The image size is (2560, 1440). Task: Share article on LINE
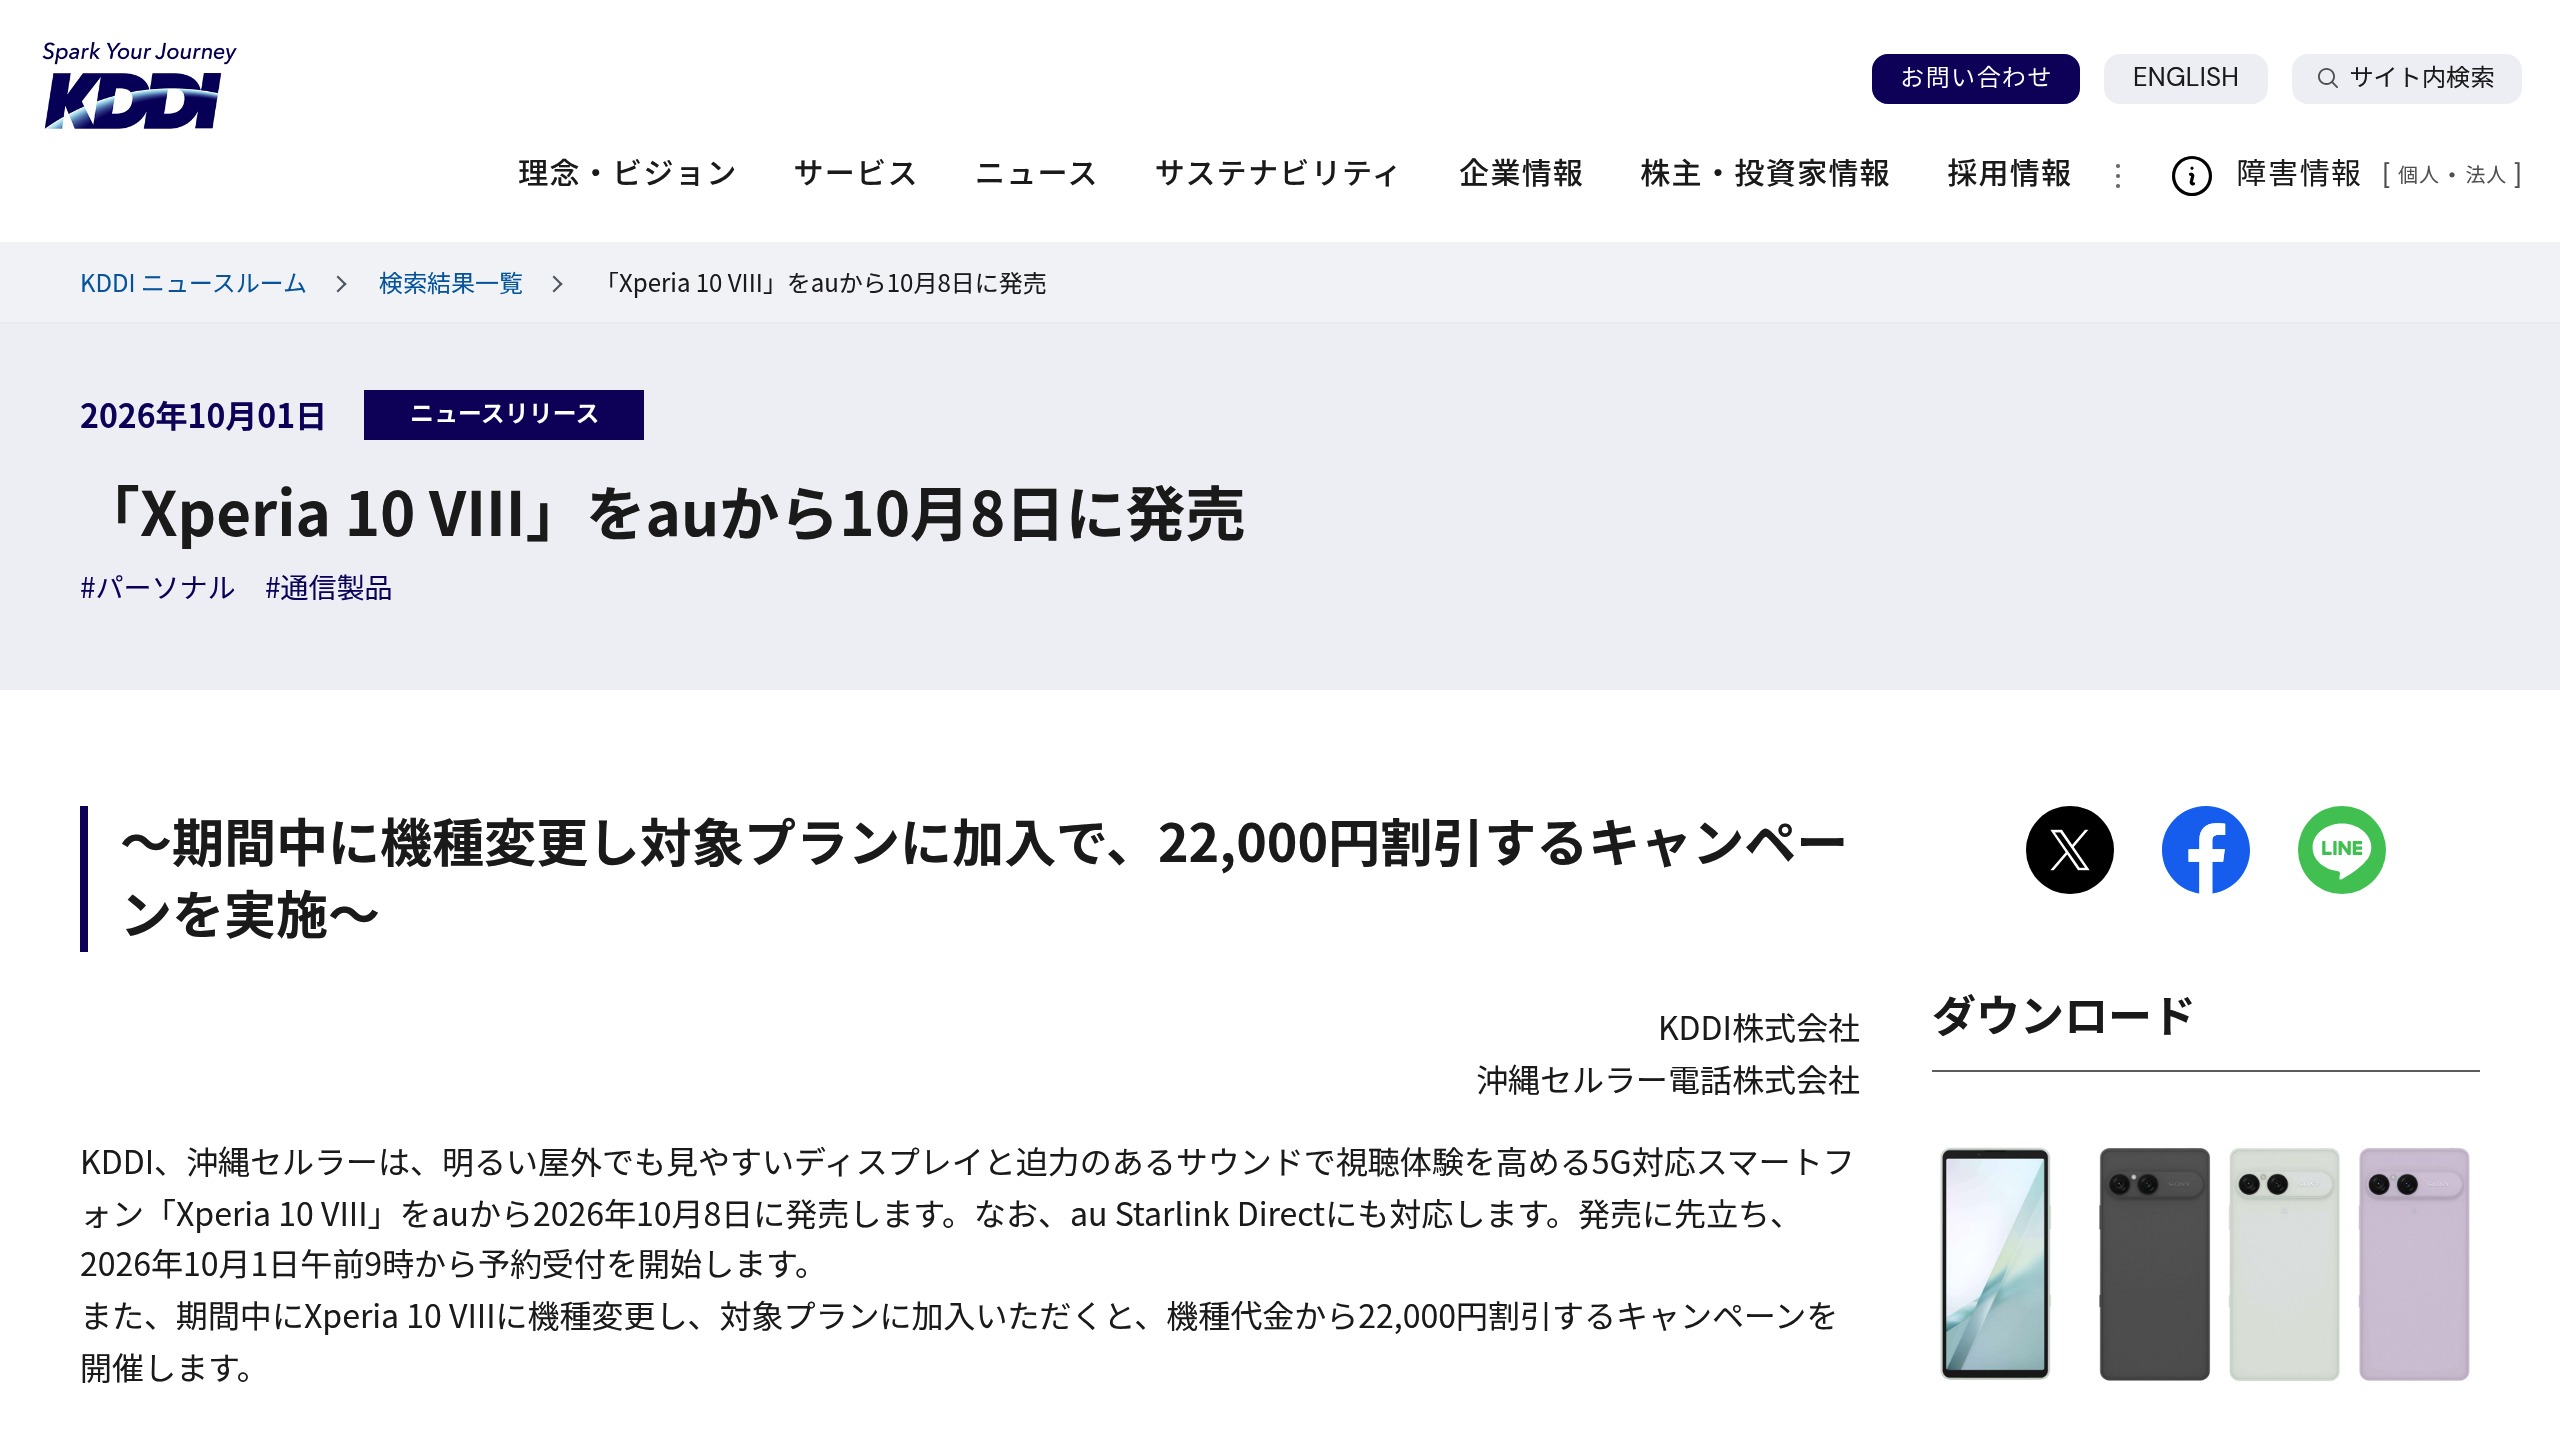(2341, 850)
